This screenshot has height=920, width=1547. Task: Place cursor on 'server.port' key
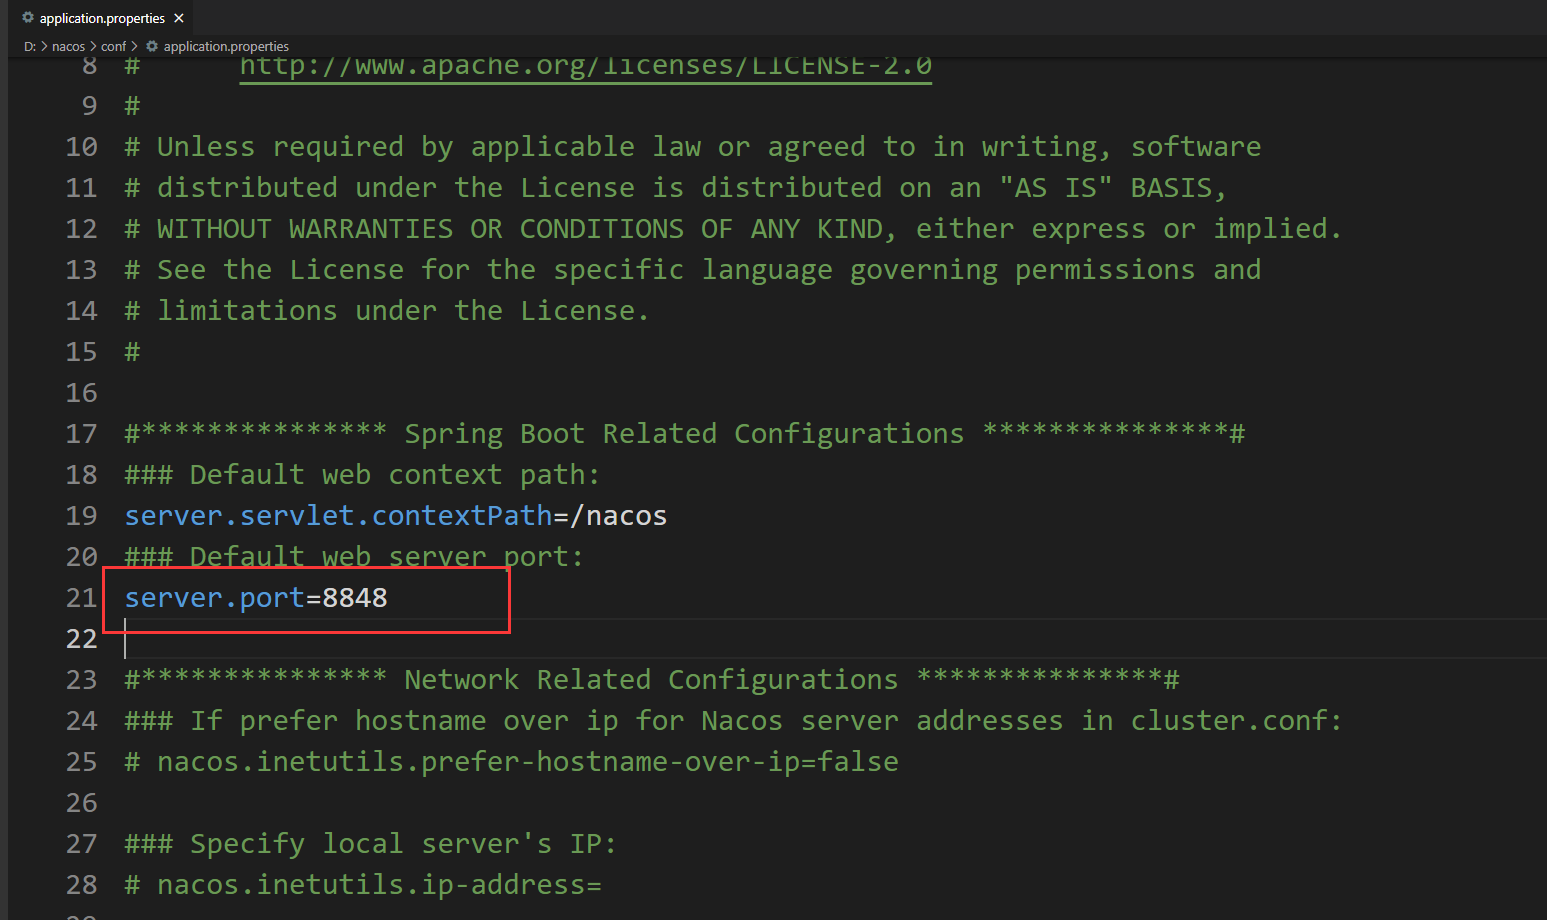click(x=214, y=598)
